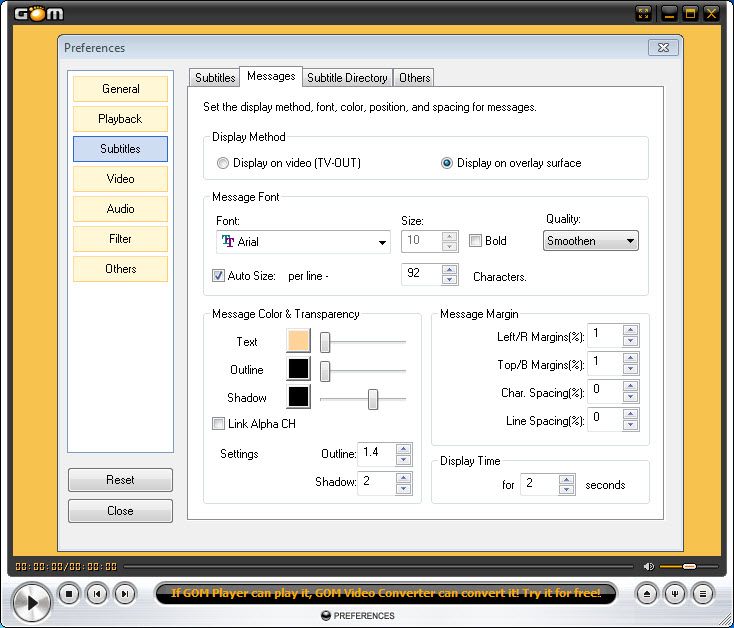Viewport: 734px width, 628px height.
Task: Decrease Shadow setting value
Action: [x=403, y=488]
